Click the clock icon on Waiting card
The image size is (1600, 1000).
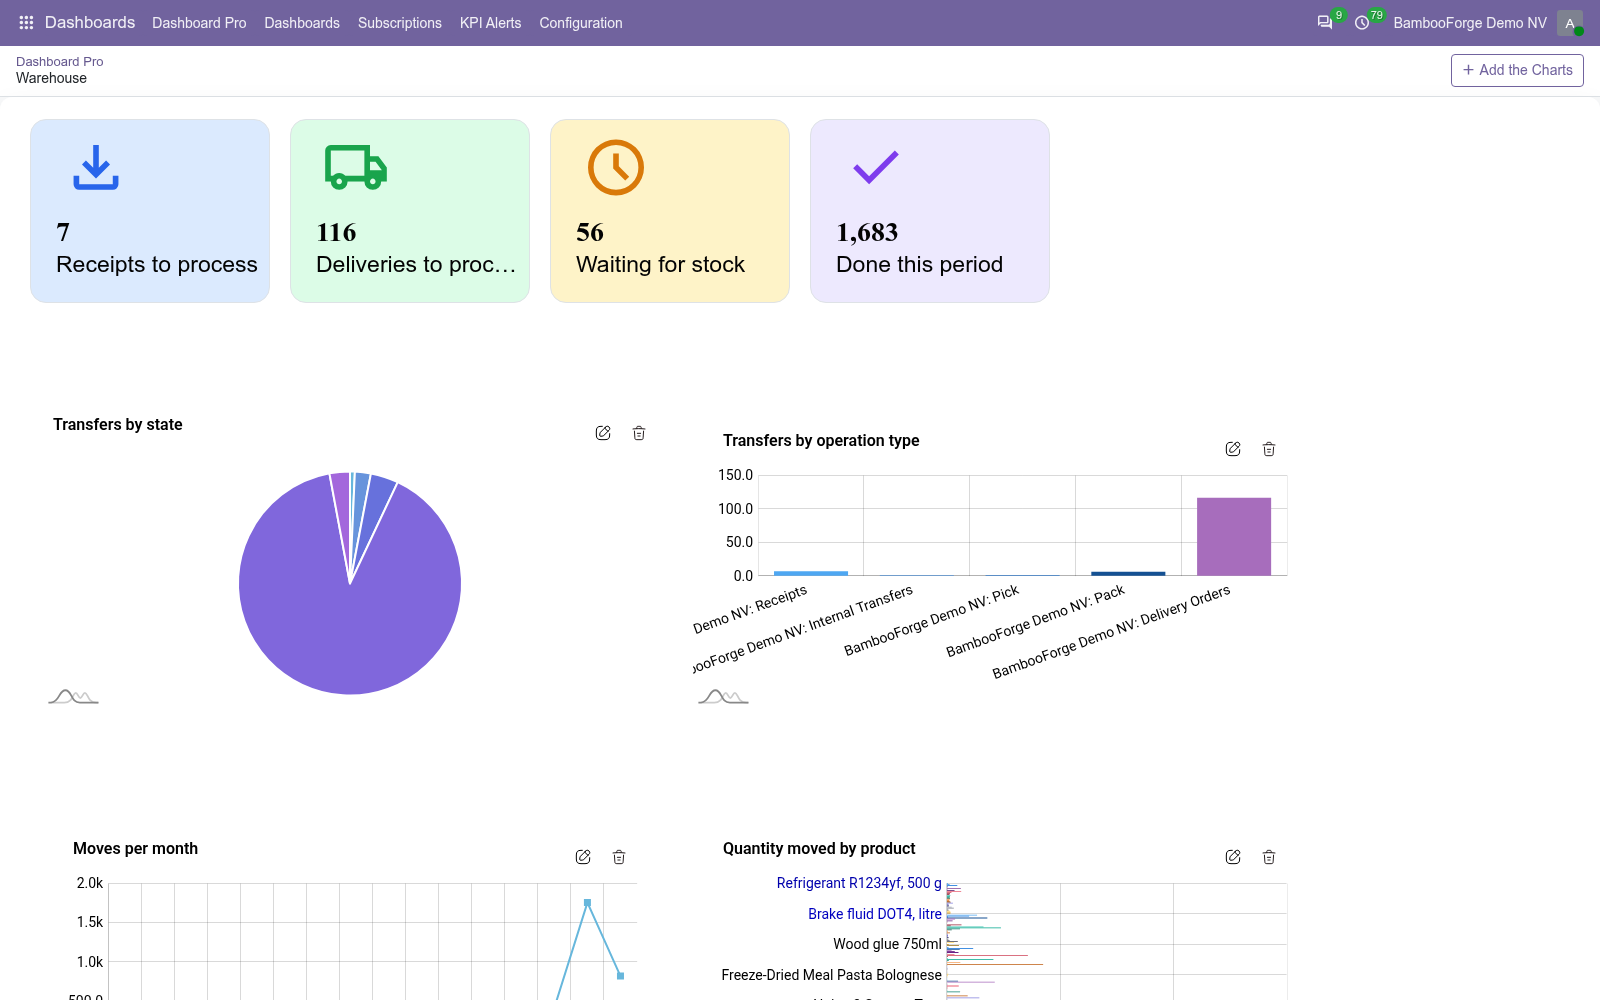tap(616, 167)
